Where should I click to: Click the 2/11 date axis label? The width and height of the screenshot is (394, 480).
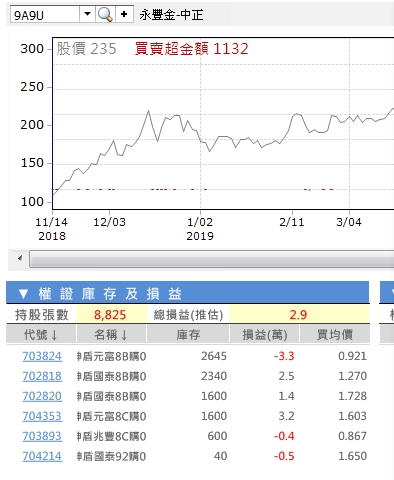point(292,222)
